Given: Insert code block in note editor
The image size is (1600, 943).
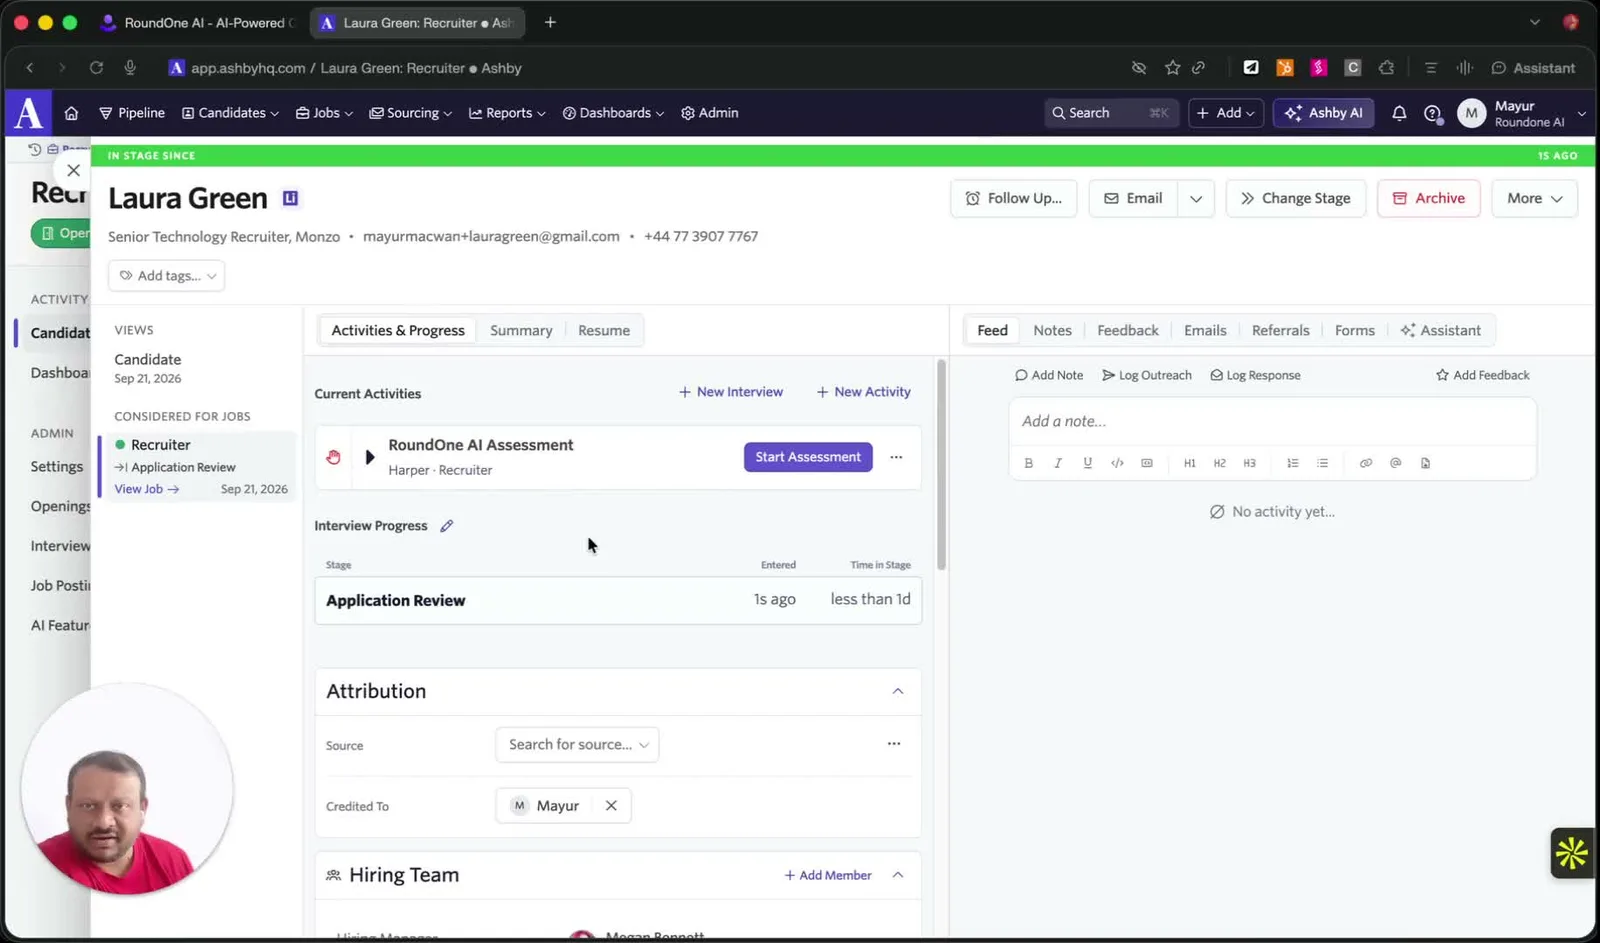Looking at the screenshot, I should pos(1147,463).
